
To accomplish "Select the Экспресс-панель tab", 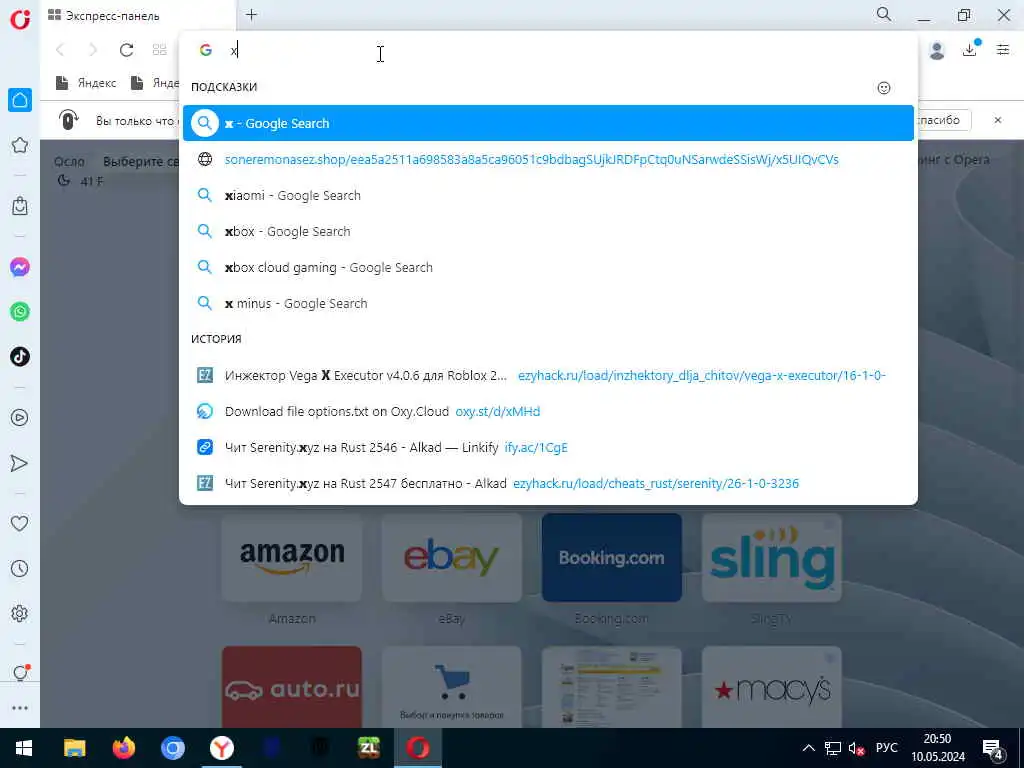I will [138, 15].
